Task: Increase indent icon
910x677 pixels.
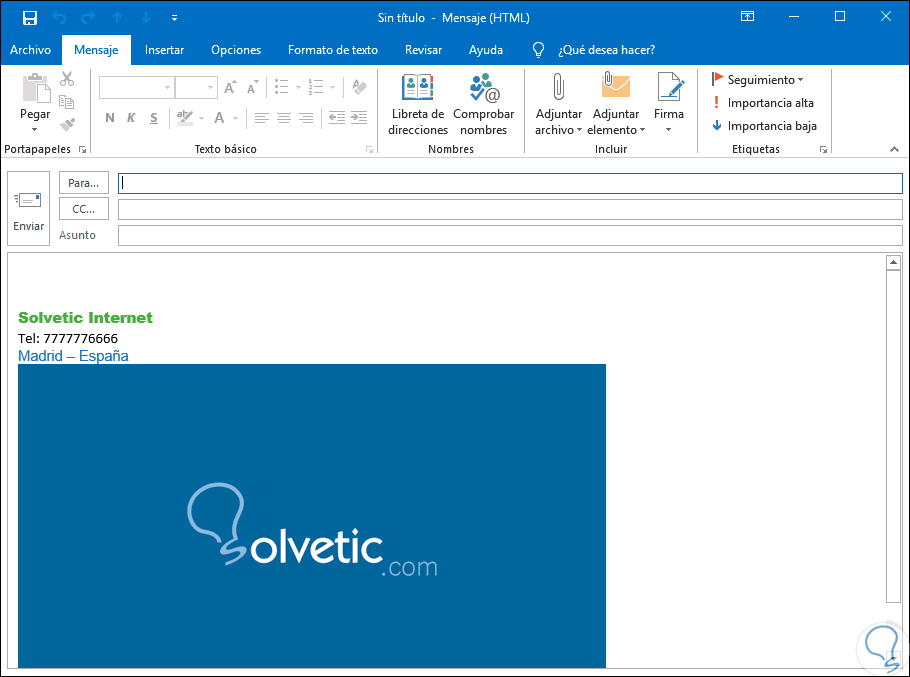Action: pyautogui.click(x=359, y=118)
